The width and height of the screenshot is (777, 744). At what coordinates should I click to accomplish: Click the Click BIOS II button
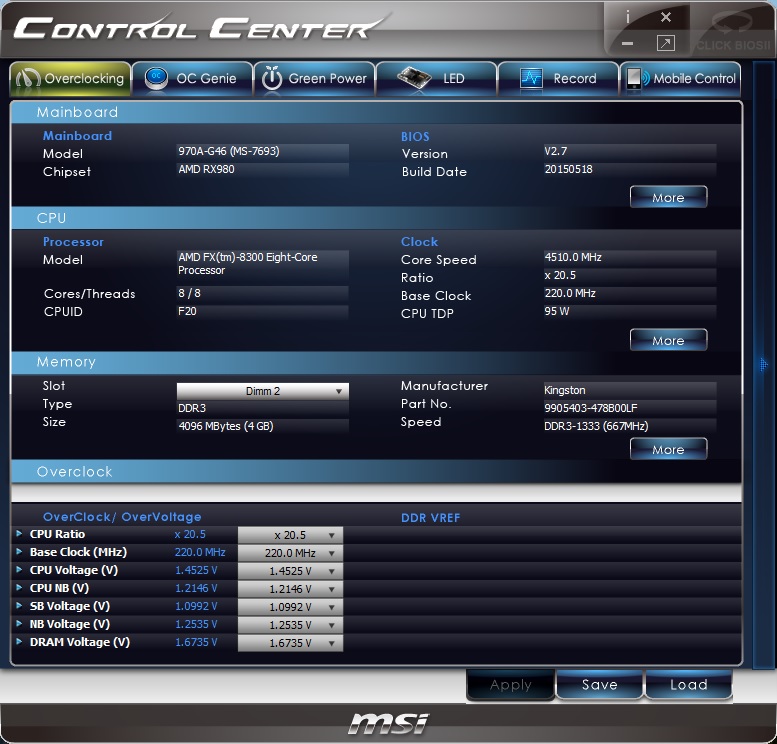click(733, 31)
